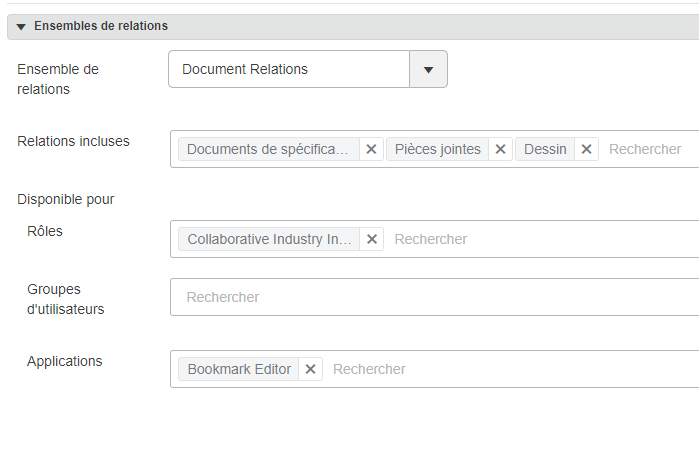Select the Bookmark Editor chip label

pos(239,369)
